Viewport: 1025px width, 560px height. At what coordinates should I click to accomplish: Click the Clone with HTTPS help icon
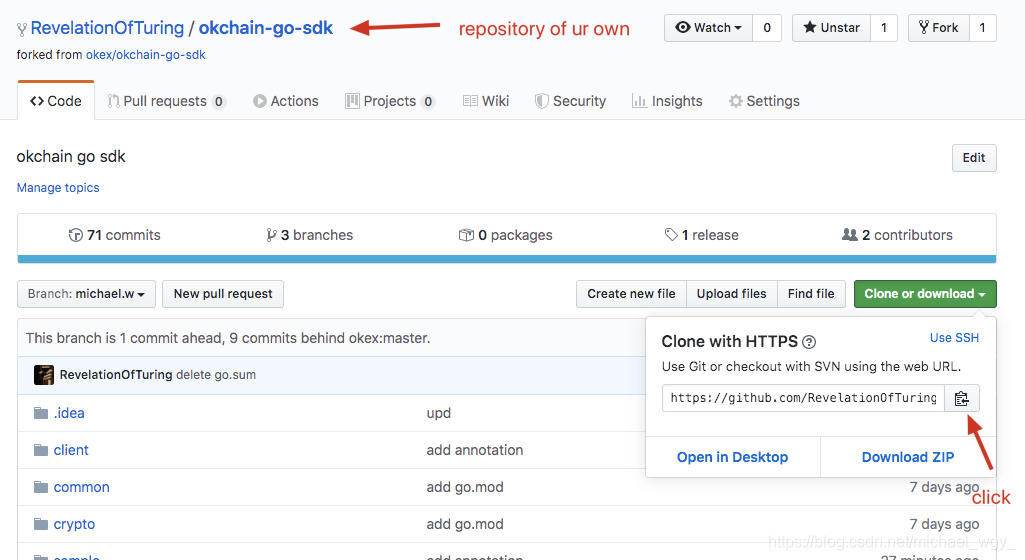(809, 342)
